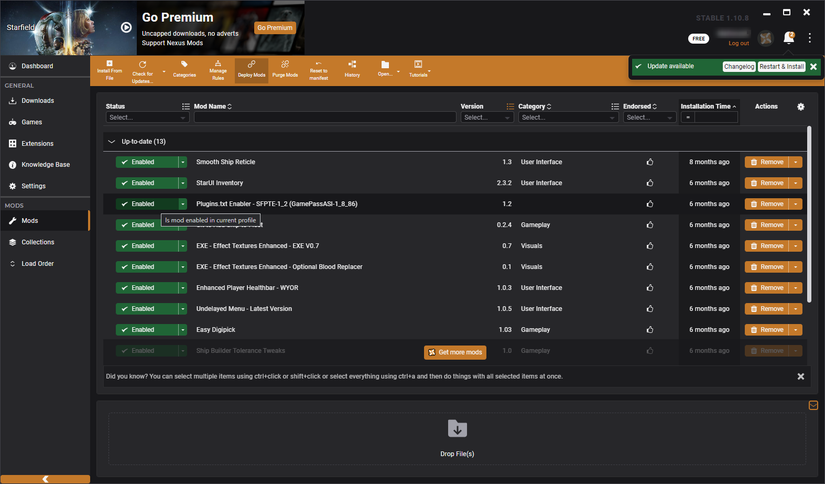Endorse StarUI Inventory with thumbs-up
The width and height of the screenshot is (825, 484).
click(650, 183)
